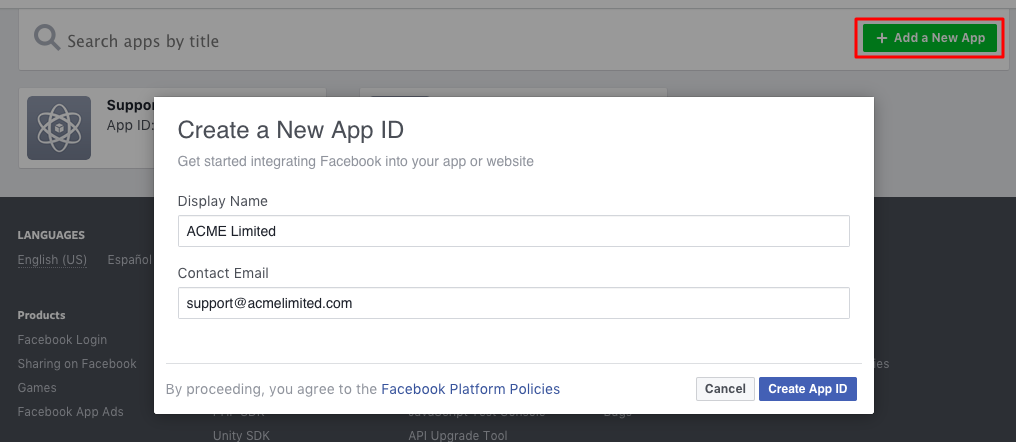Open the atom app icon thumbnail
The width and height of the screenshot is (1016, 442).
click(59, 128)
